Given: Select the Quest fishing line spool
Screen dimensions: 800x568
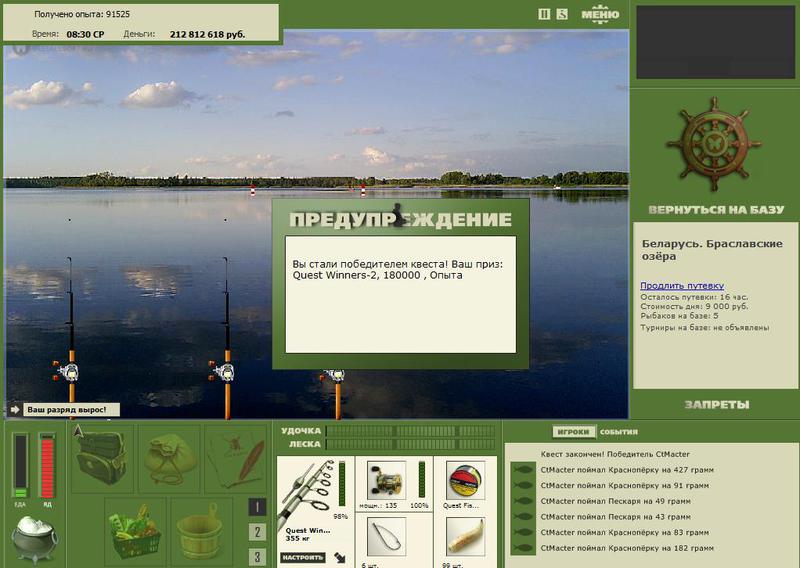Looking at the screenshot, I should 465,480.
